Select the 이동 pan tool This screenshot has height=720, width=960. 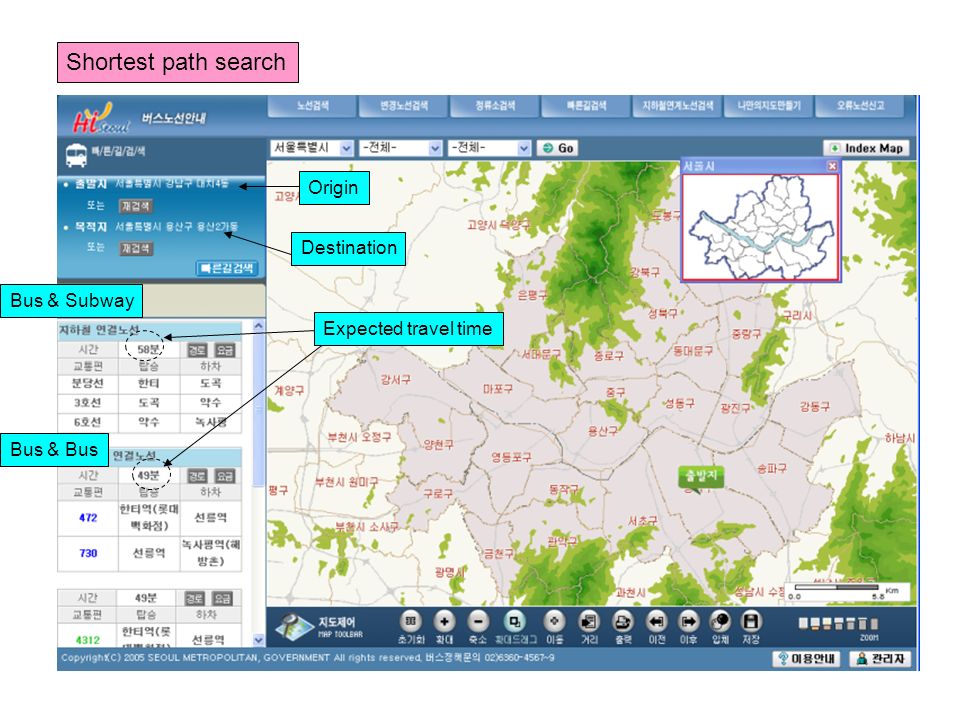(554, 621)
